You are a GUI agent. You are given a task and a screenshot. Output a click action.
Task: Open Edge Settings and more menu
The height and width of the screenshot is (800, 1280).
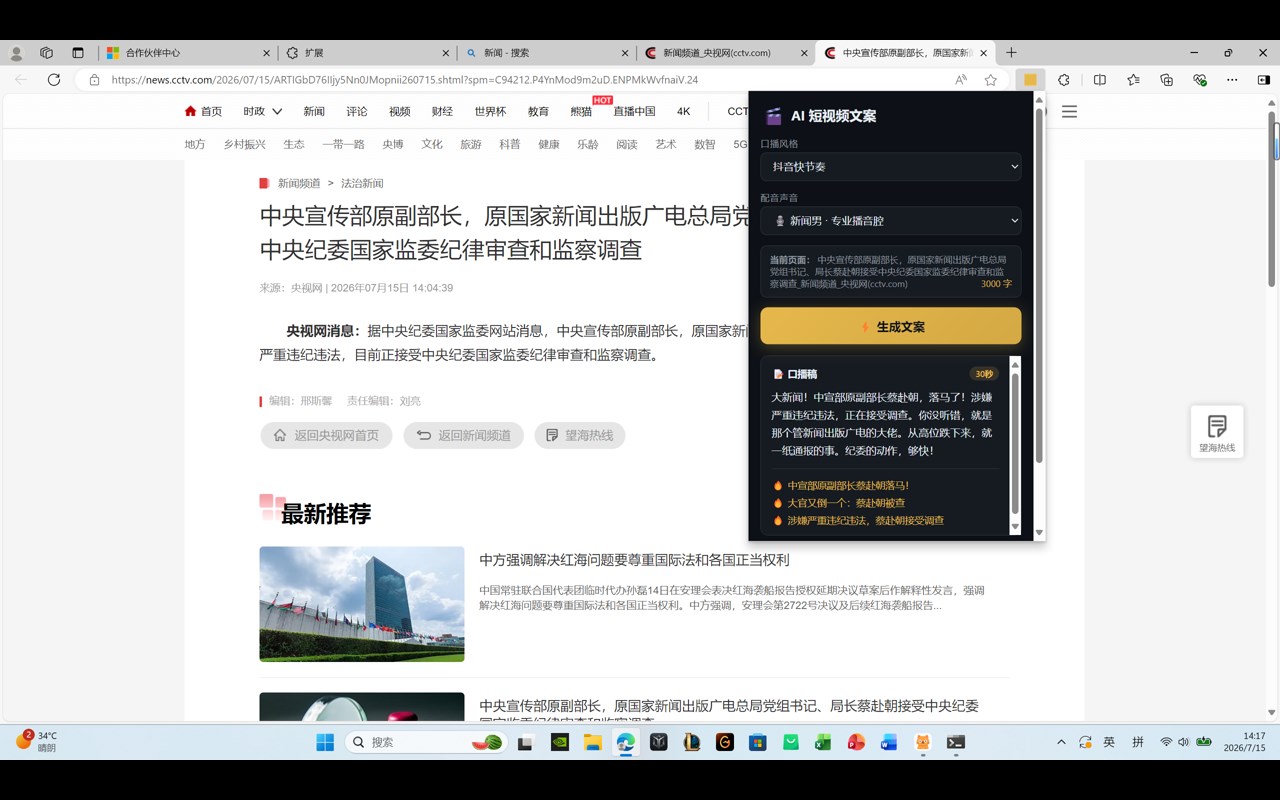pyautogui.click(x=1233, y=80)
